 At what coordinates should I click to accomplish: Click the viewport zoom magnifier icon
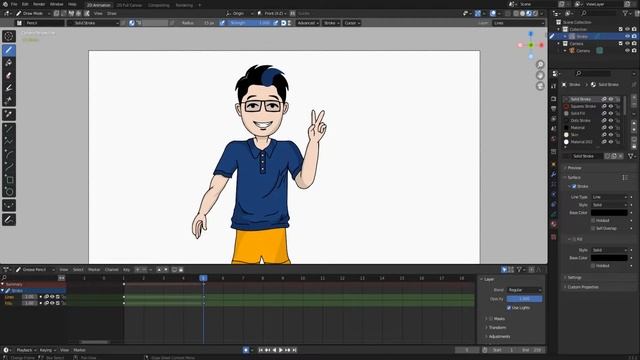(540, 64)
